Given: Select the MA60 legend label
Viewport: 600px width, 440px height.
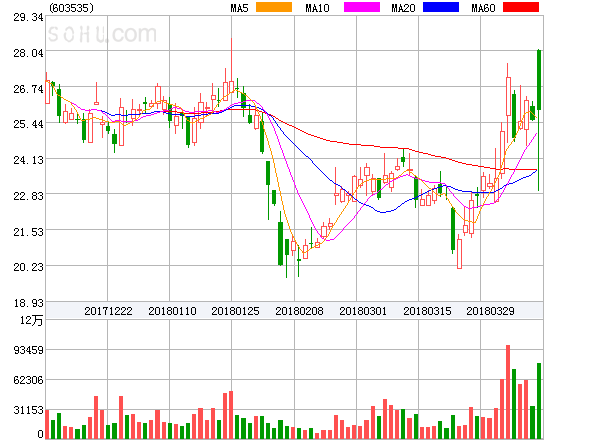Looking at the screenshot, I should pyautogui.click(x=483, y=8).
